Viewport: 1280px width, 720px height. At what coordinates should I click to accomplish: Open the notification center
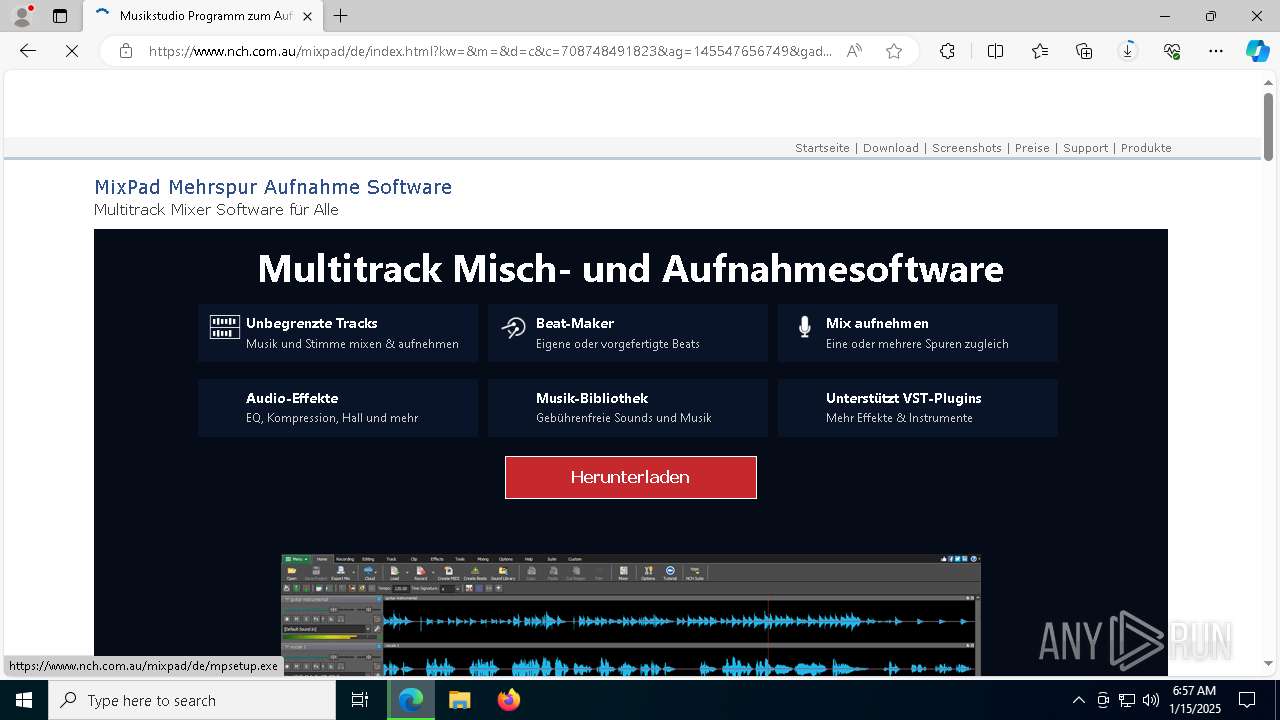click(1247, 700)
